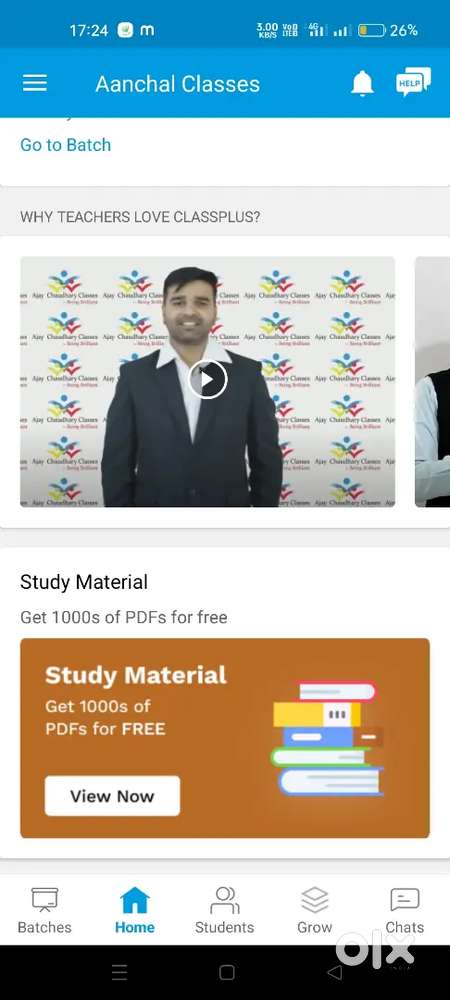This screenshot has height=1000, width=450.
Task: Tap the Android back triangle button
Action: pos(334,972)
